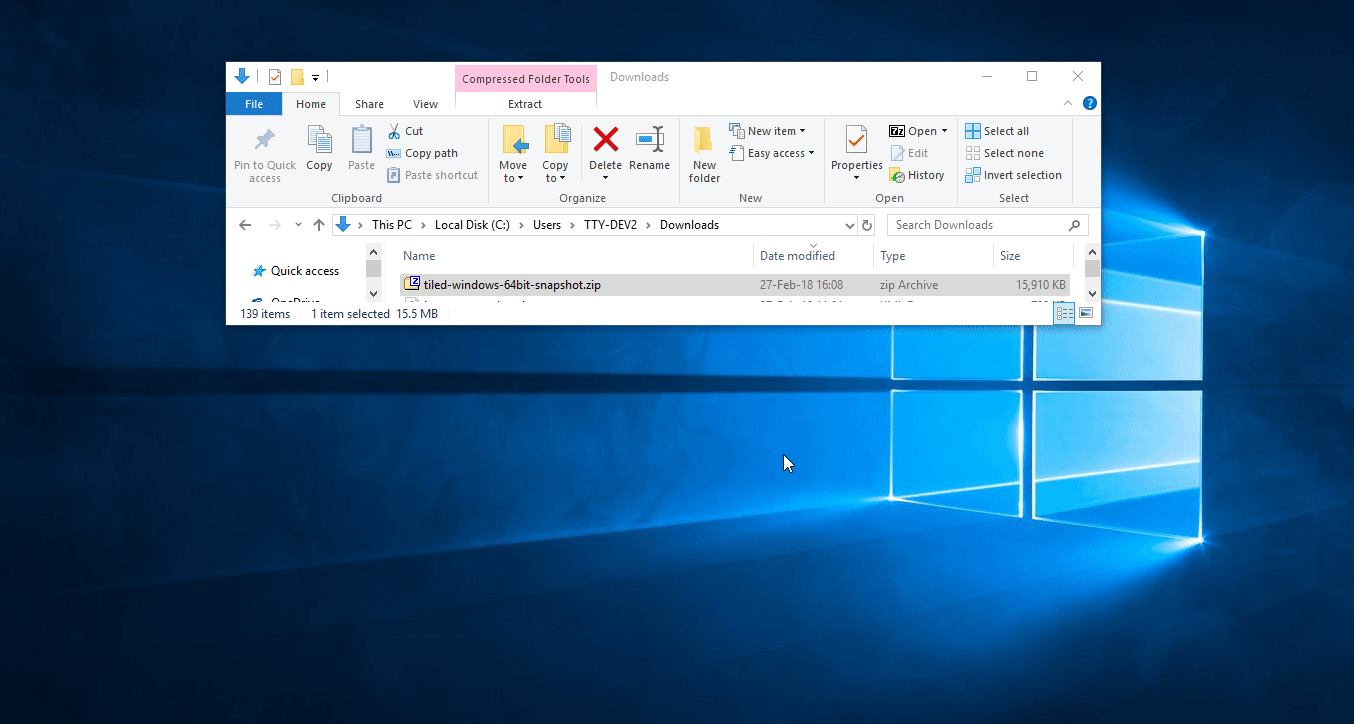The image size is (1354, 724).
Task: Create a New folder
Action: (x=704, y=155)
